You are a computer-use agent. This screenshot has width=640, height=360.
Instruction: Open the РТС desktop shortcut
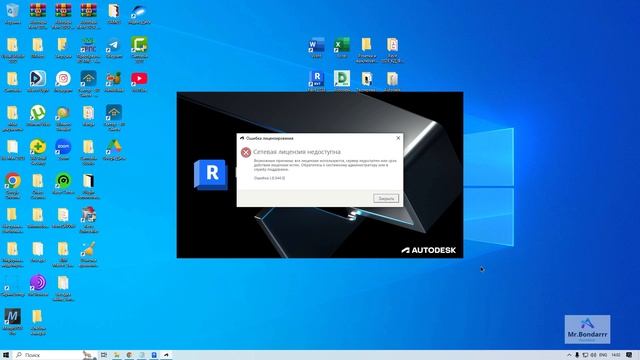pos(88,49)
